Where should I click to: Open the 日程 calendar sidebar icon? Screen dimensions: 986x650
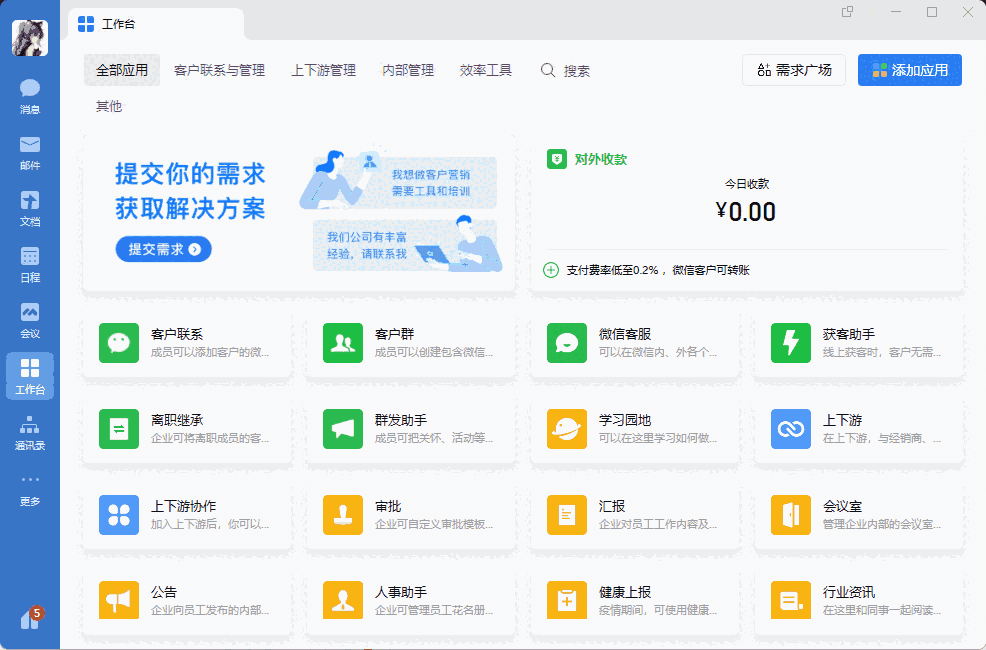click(x=30, y=263)
